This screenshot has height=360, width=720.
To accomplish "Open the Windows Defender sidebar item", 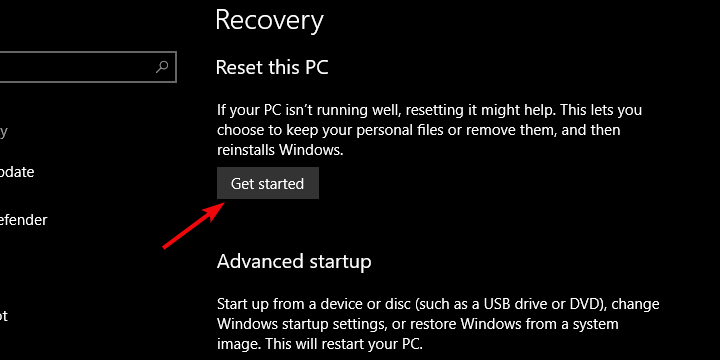I will [x=23, y=220].
